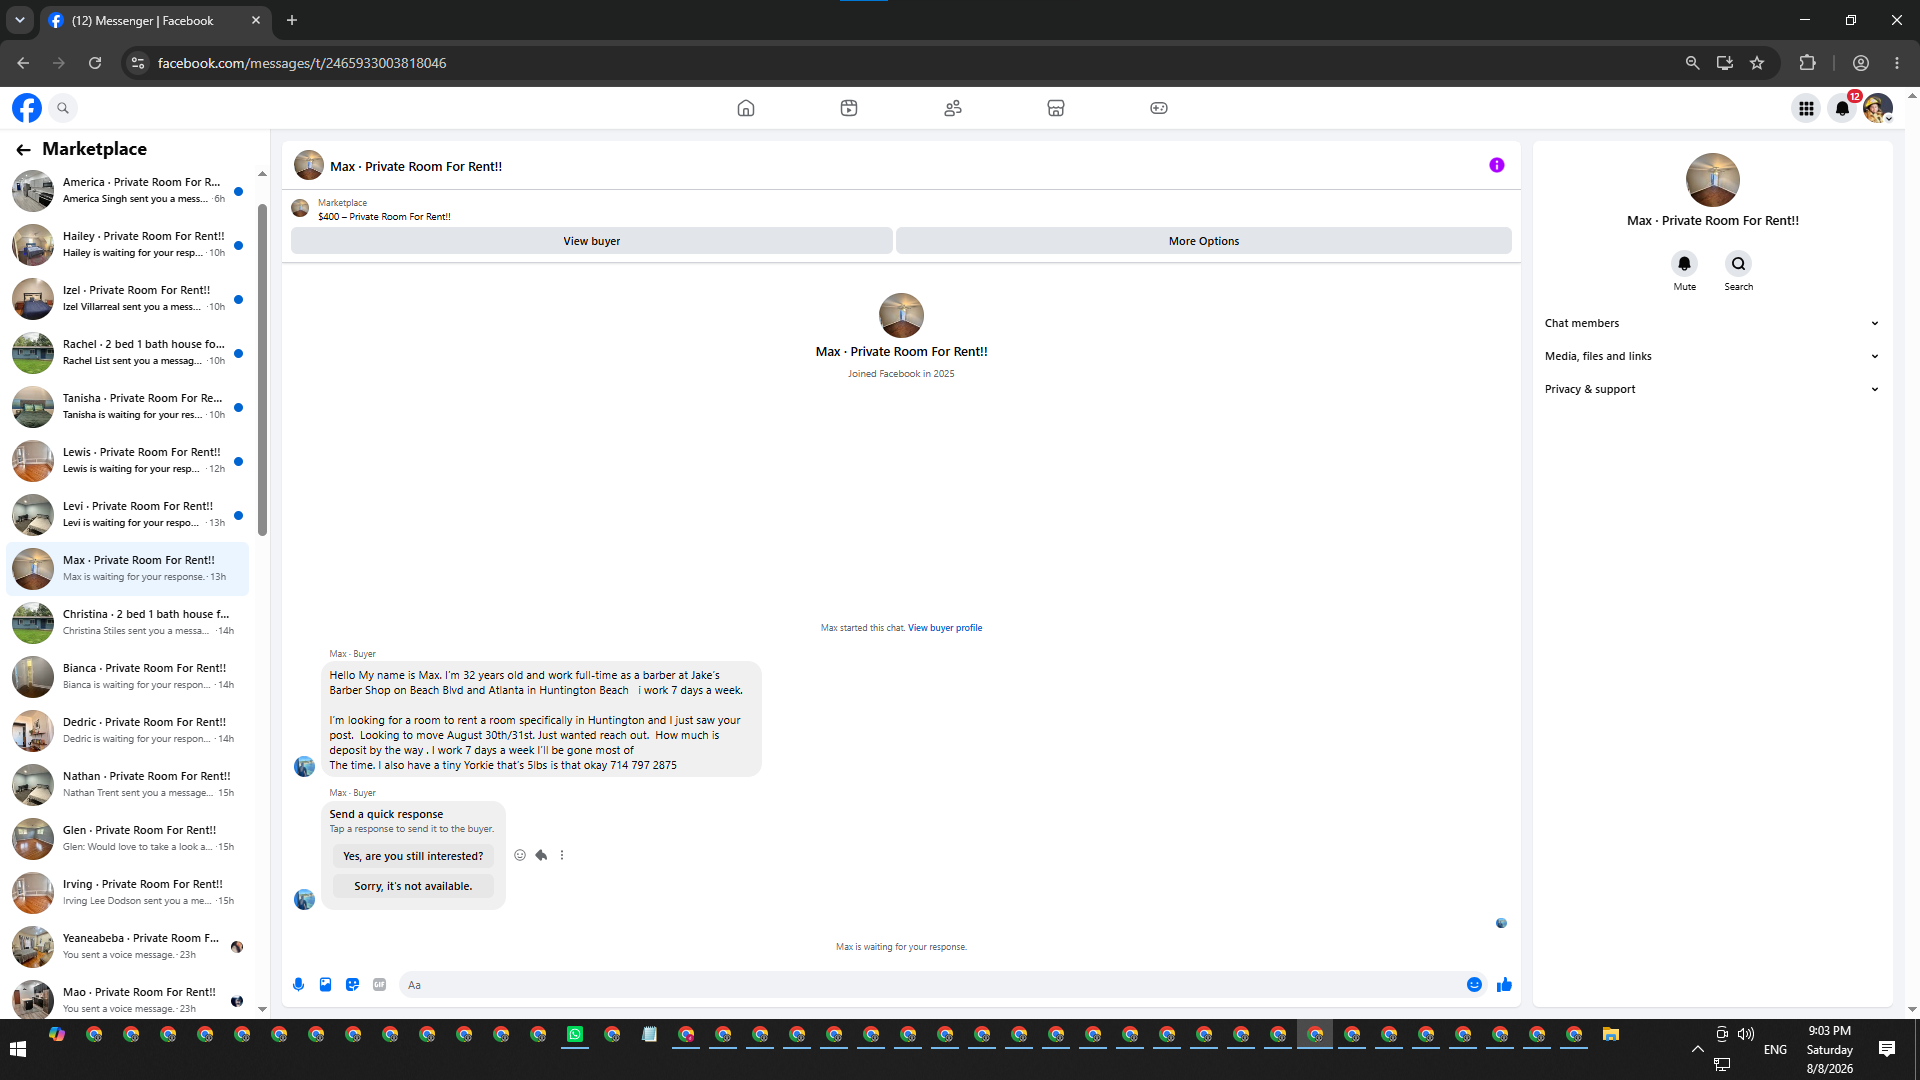The width and height of the screenshot is (1920, 1080).
Task: Choose a sticker with the sticker icon
Action: coord(353,985)
